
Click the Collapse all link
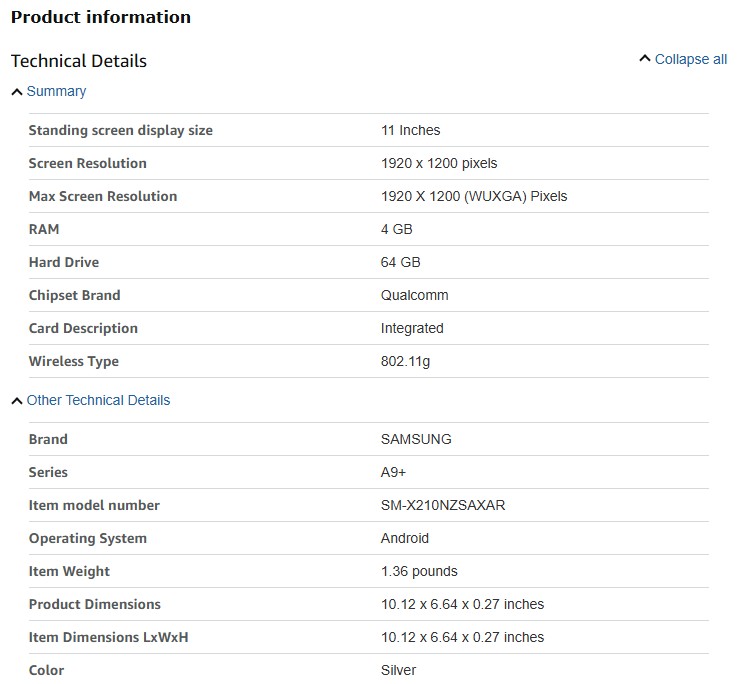click(x=690, y=60)
